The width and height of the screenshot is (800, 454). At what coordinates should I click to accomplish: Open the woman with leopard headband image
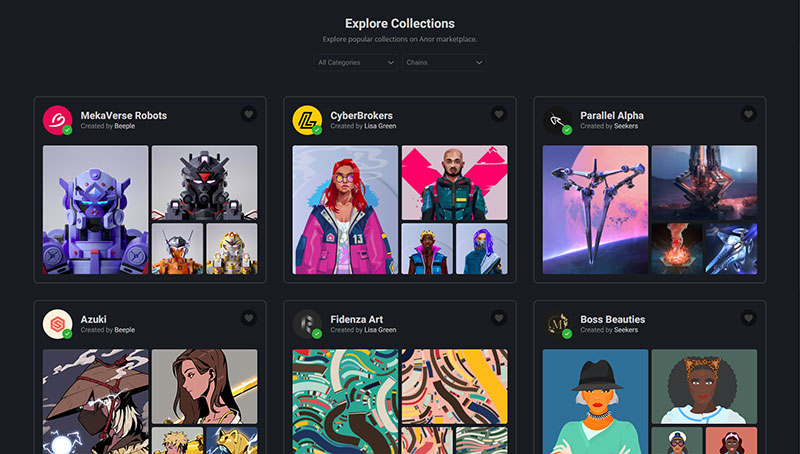point(705,387)
